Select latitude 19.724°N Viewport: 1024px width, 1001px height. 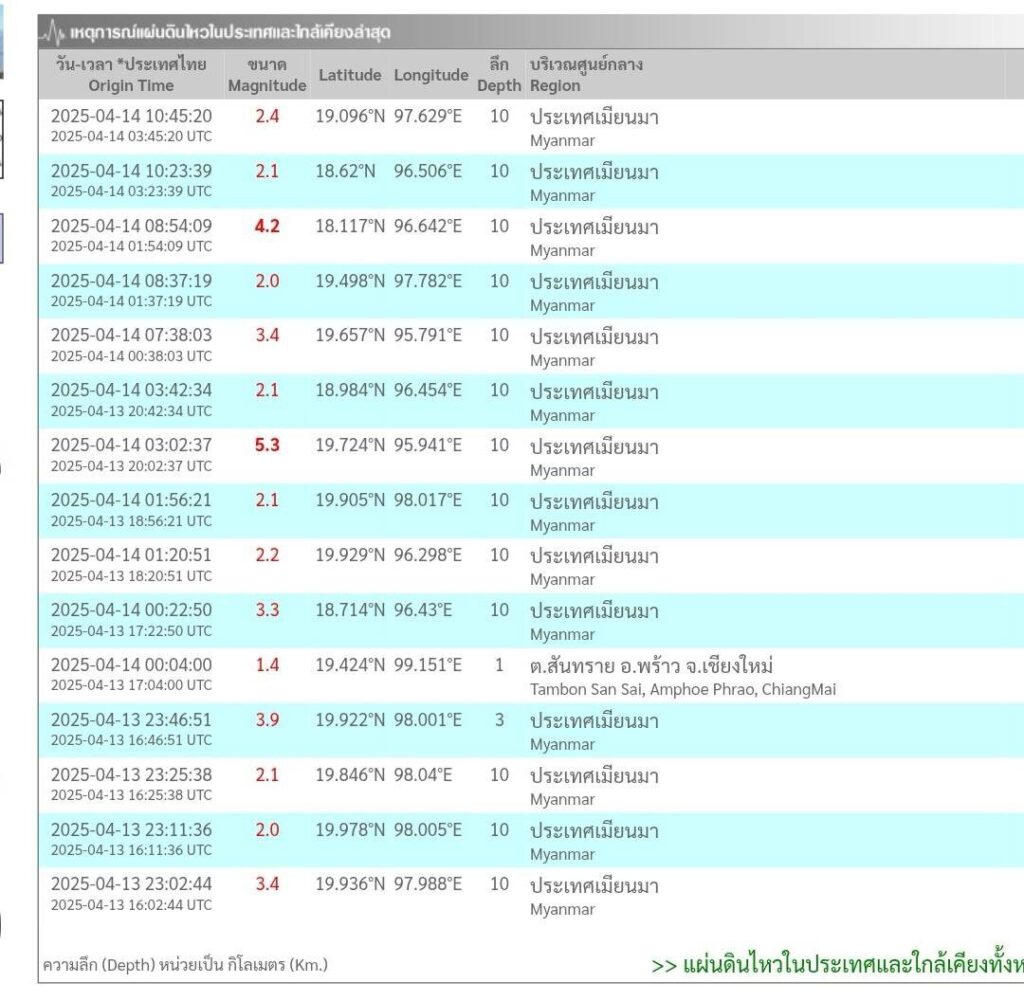click(350, 445)
